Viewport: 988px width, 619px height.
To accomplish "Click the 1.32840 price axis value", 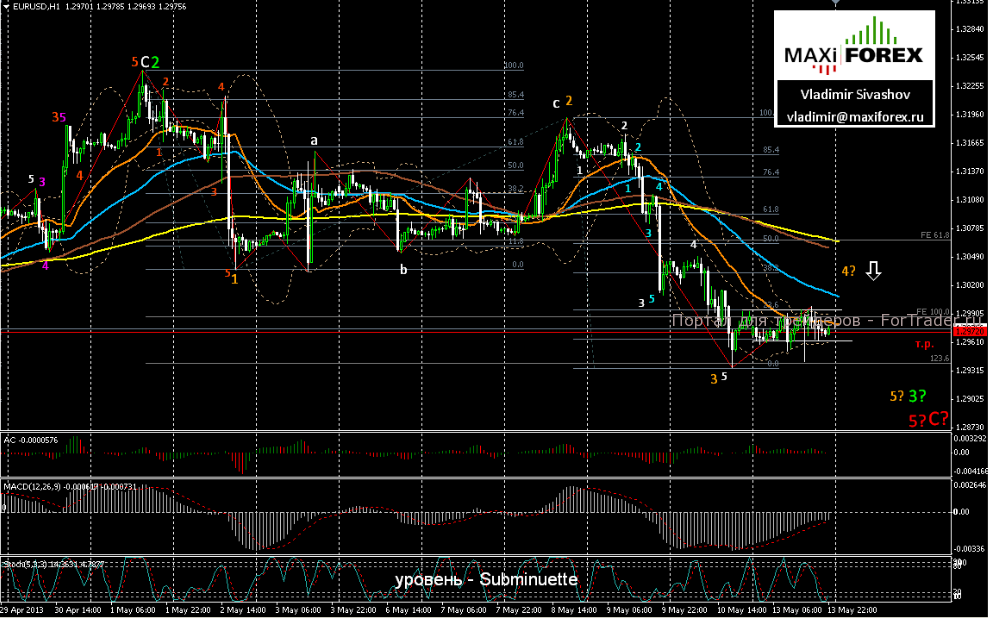I will 970,29.
